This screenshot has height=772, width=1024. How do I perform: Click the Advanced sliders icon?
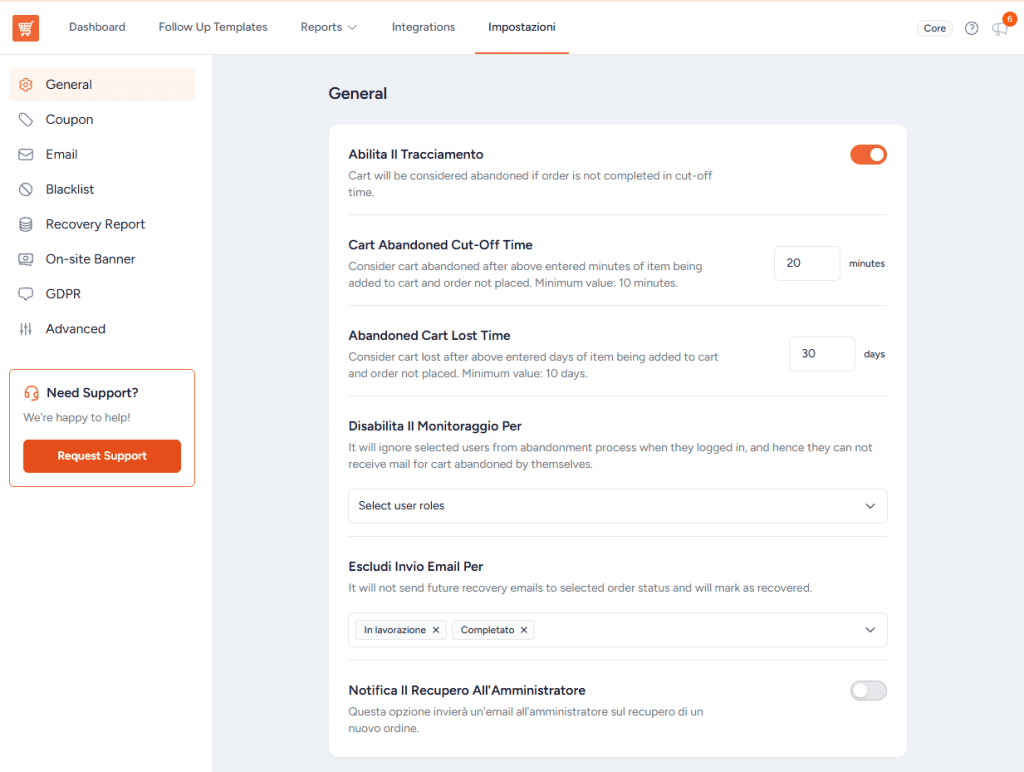point(25,329)
